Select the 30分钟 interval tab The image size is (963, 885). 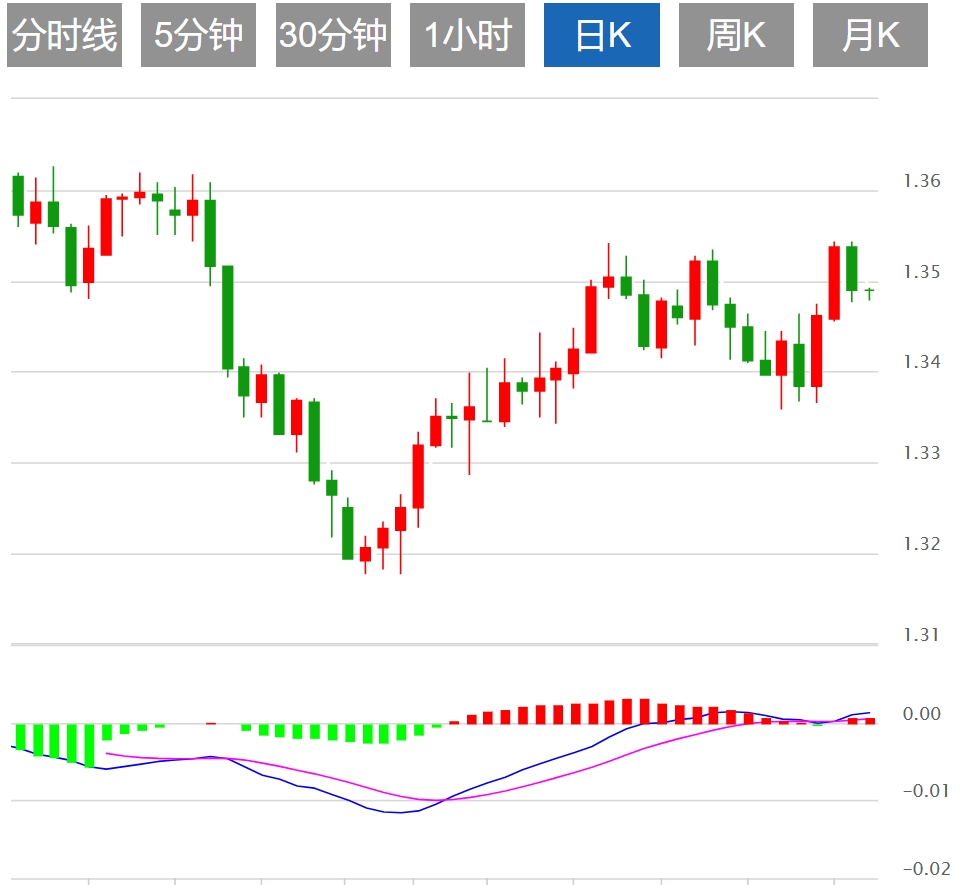pyautogui.click(x=333, y=35)
